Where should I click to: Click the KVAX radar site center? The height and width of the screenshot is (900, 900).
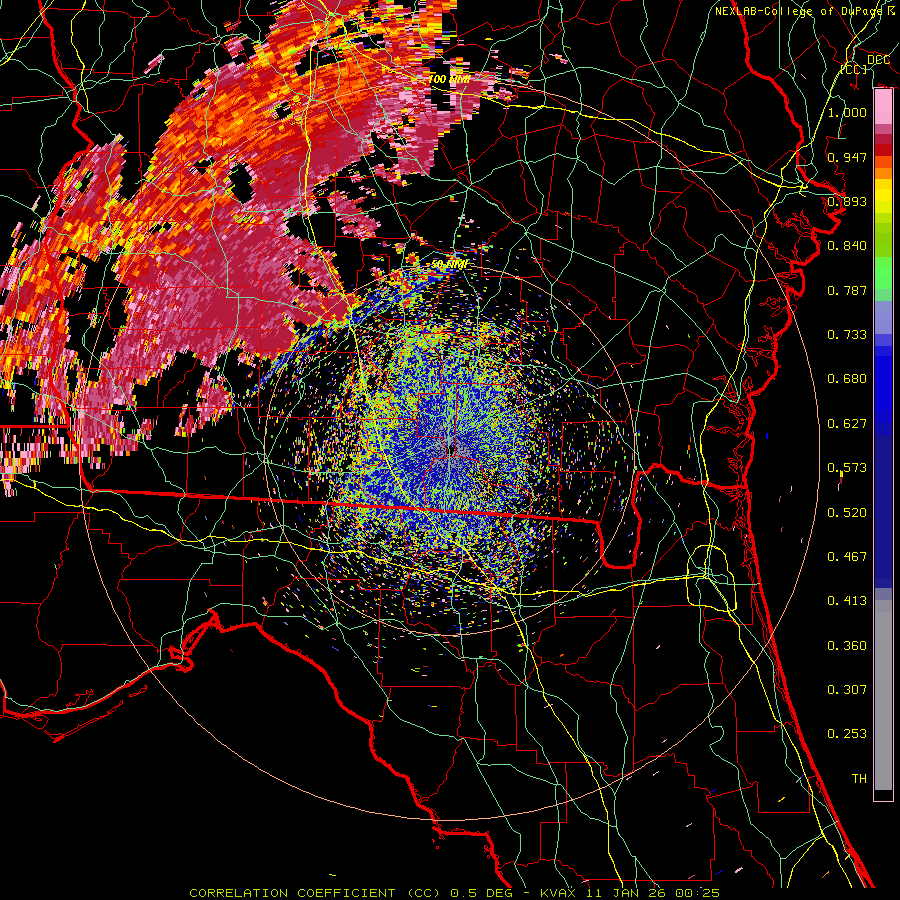451,451
